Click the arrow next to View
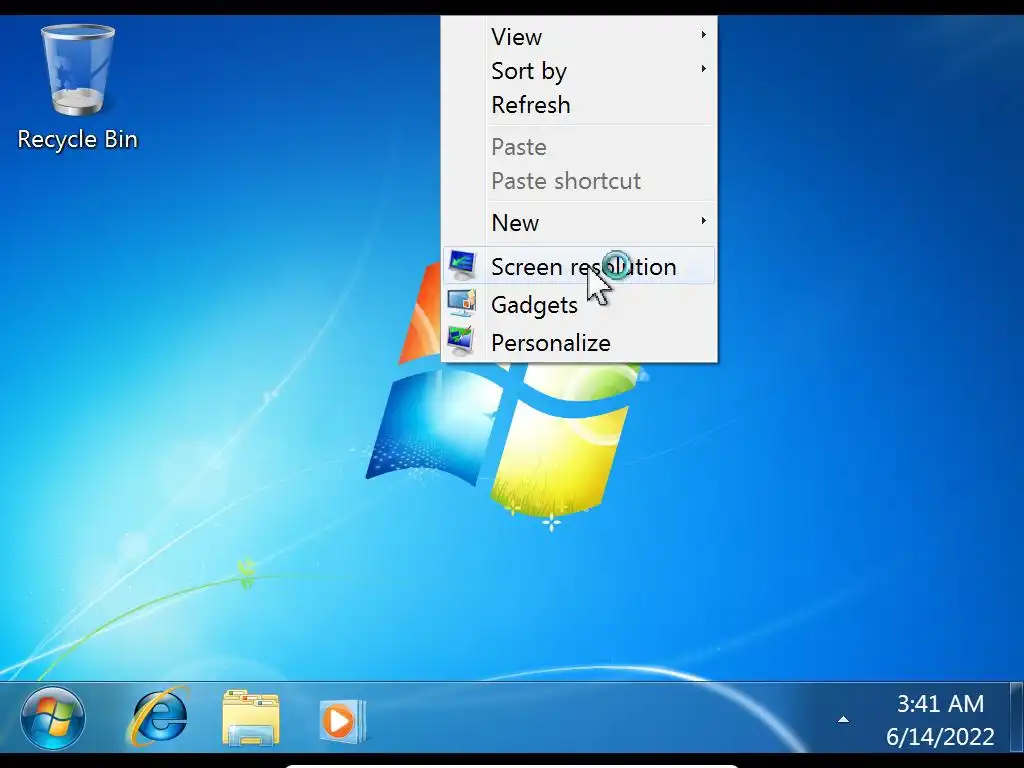The image size is (1024, 768). coord(703,35)
